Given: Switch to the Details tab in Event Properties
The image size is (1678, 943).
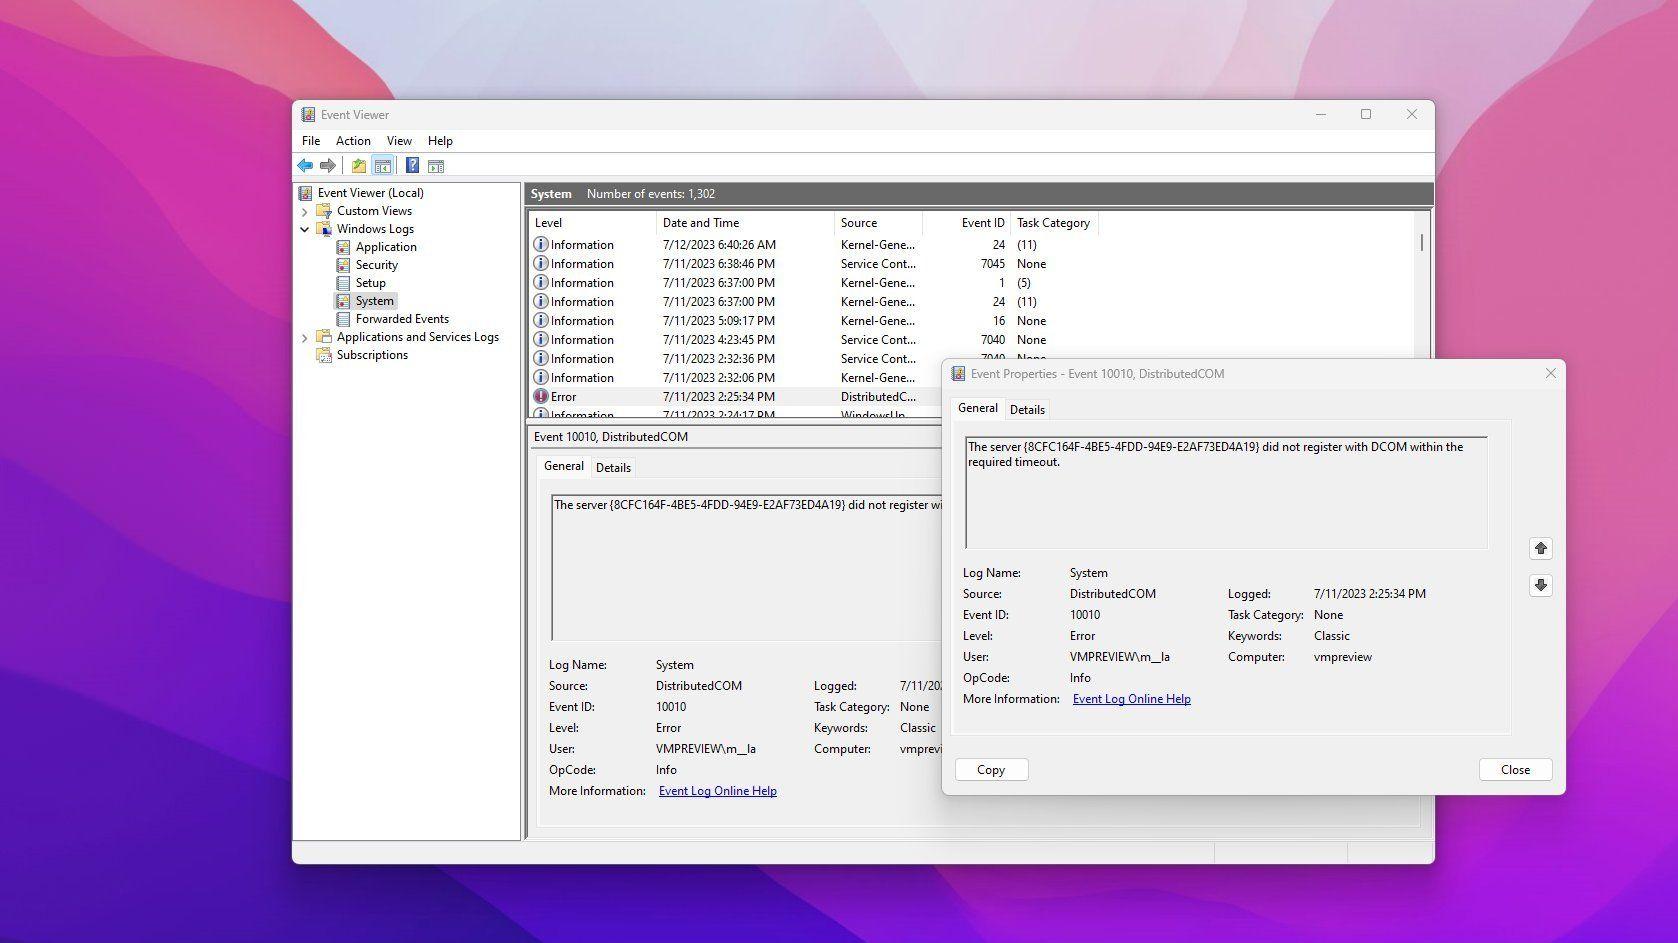Looking at the screenshot, I should 1027,409.
